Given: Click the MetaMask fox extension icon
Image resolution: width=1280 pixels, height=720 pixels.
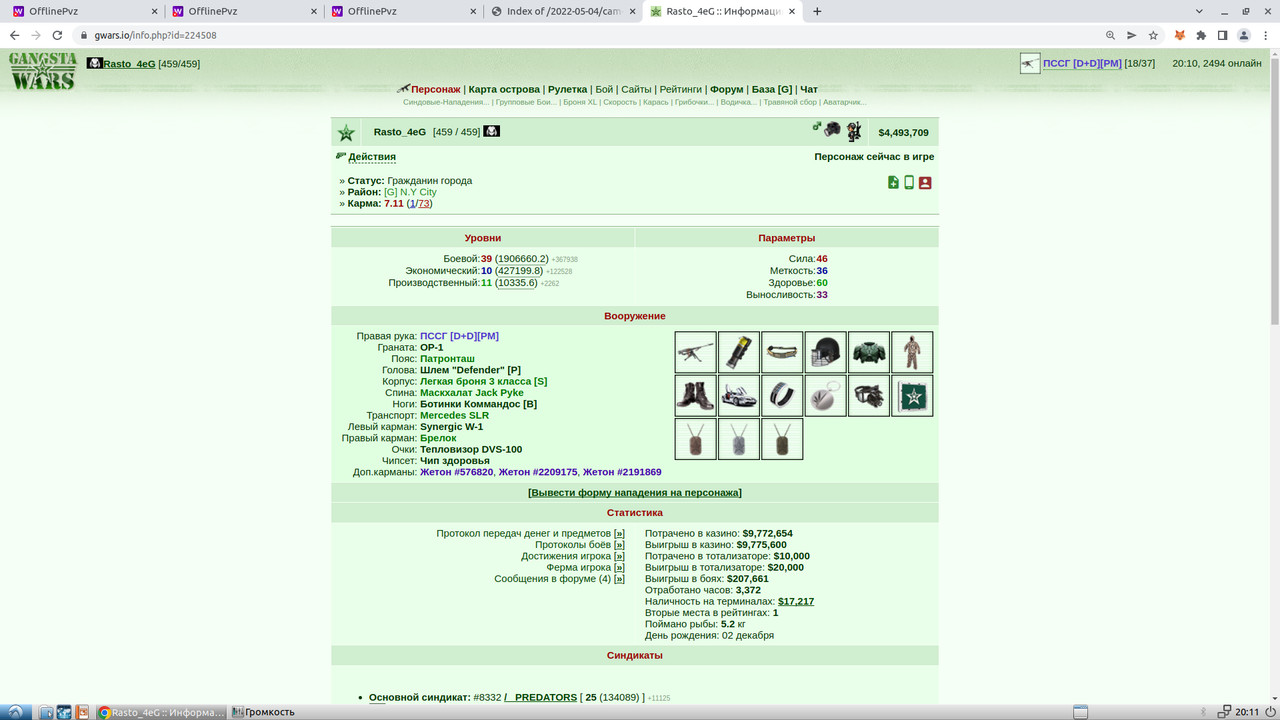Looking at the screenshot, I should pyautogui.click(x=1179, y=35).
